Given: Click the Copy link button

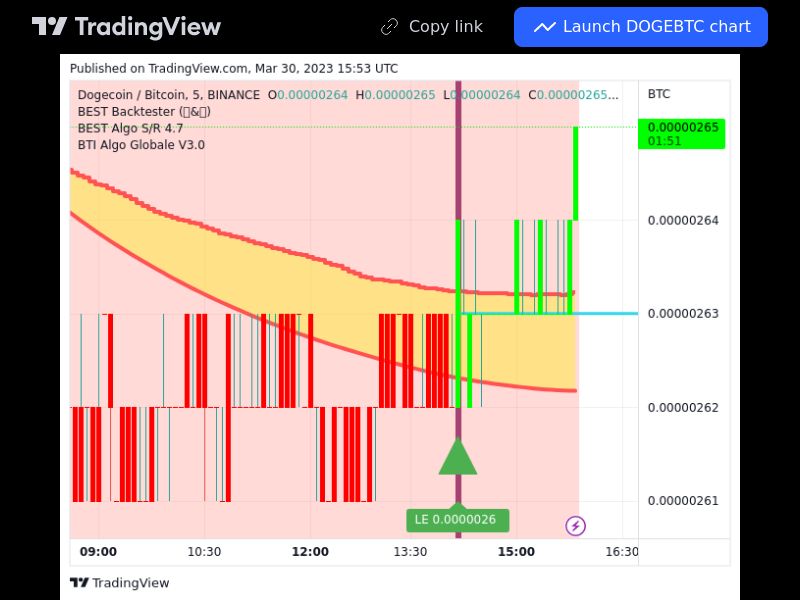Looking at the screenshot, I should tap(432, 27).
